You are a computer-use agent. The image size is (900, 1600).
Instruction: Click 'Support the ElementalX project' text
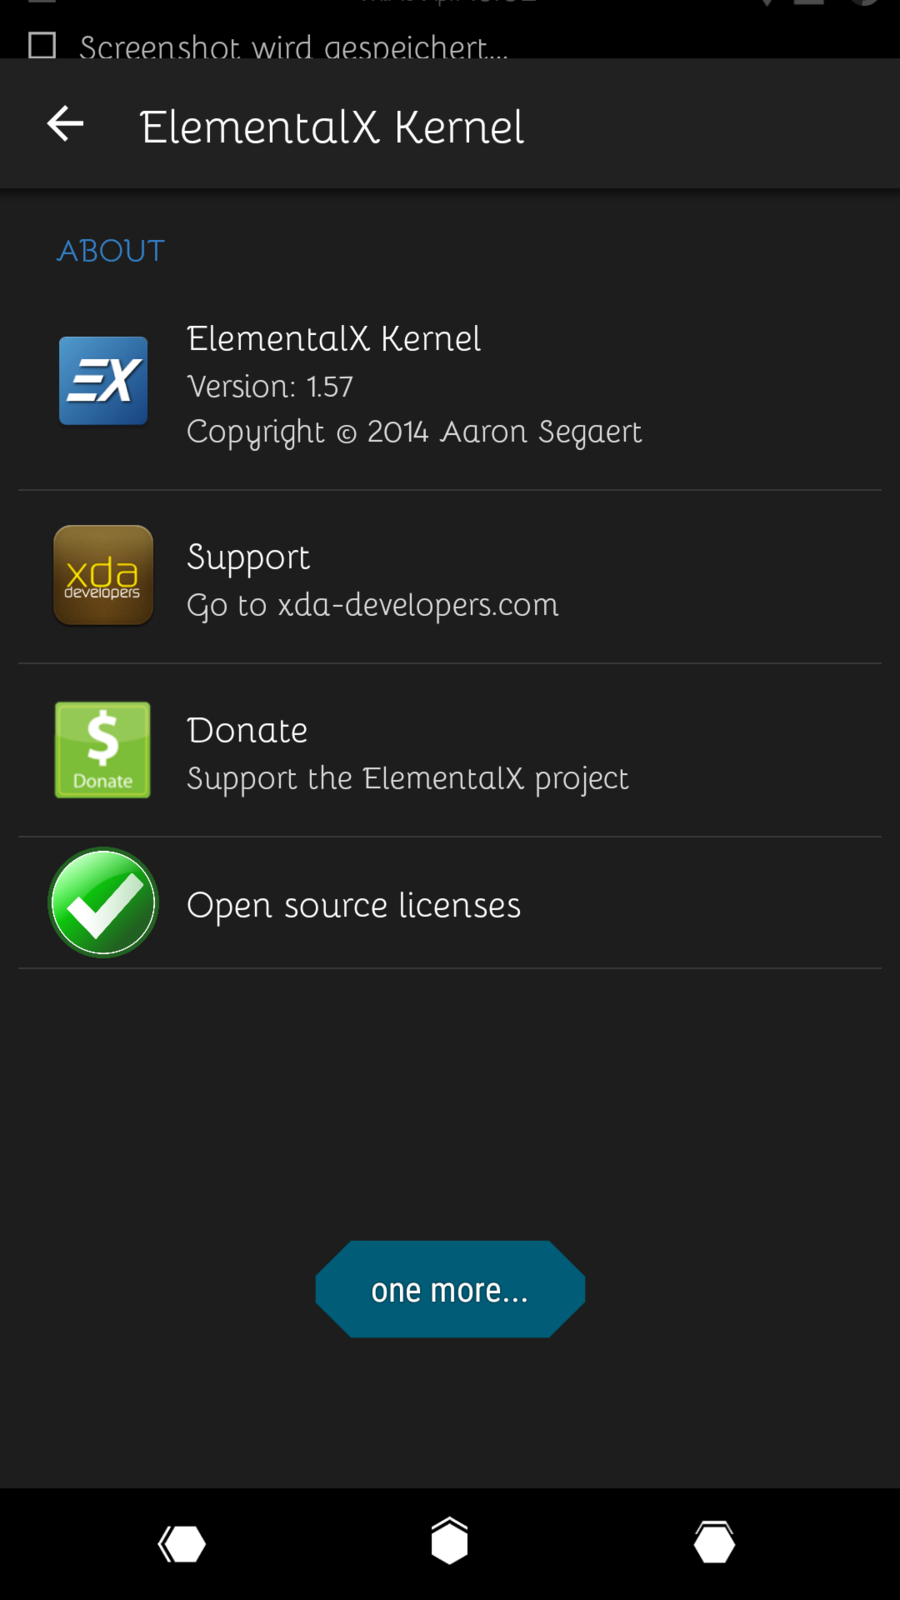(x=407, y=779)
